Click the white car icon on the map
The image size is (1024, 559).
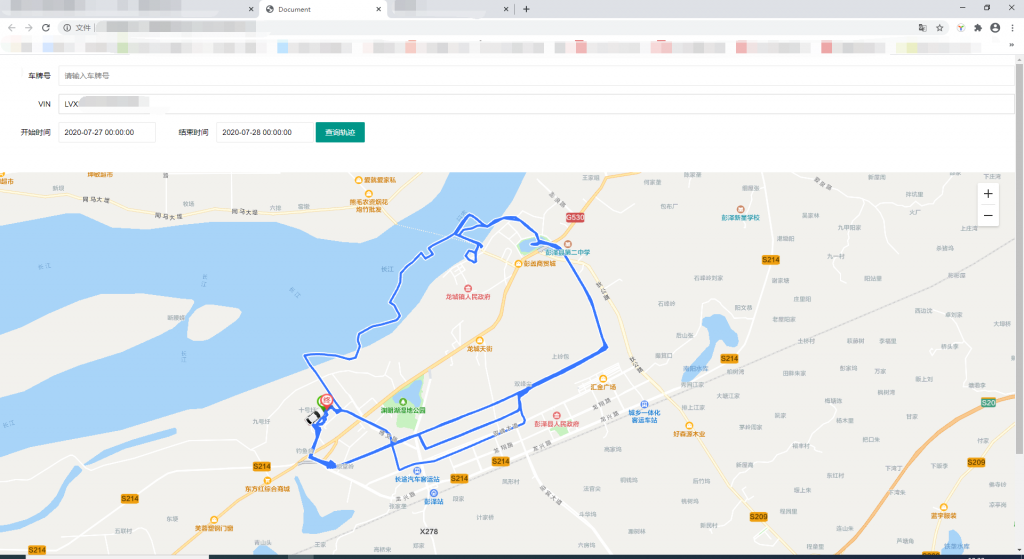tap(312, 420)
